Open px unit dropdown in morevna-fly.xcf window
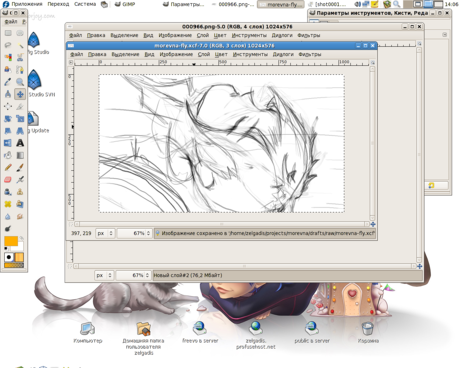Image resolution: width=460 pixels, height=368 pixels. pos(105,233)
